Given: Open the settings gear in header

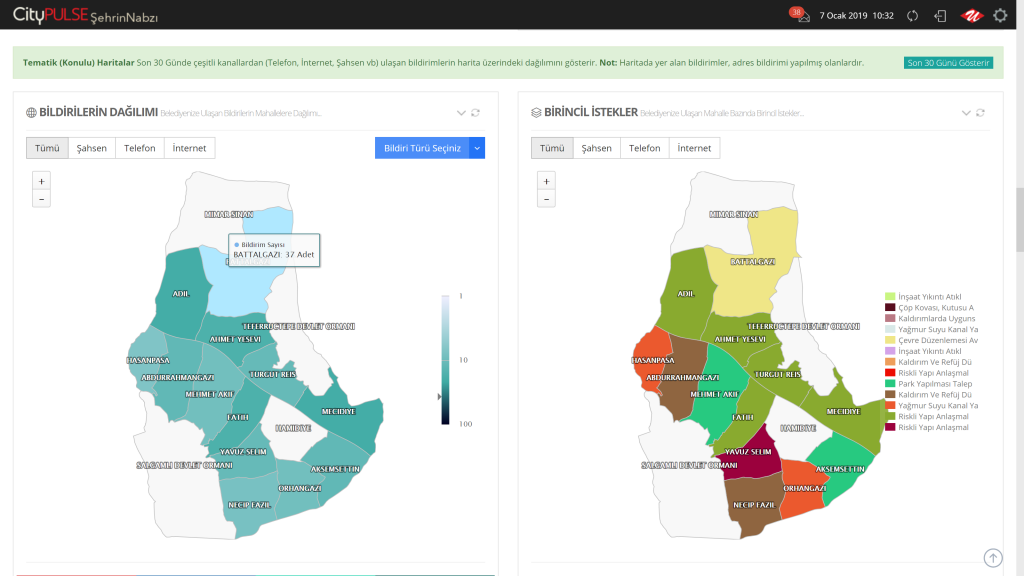Looking at the screenshot, I should pyautogui.click(x=1000, y=16).
